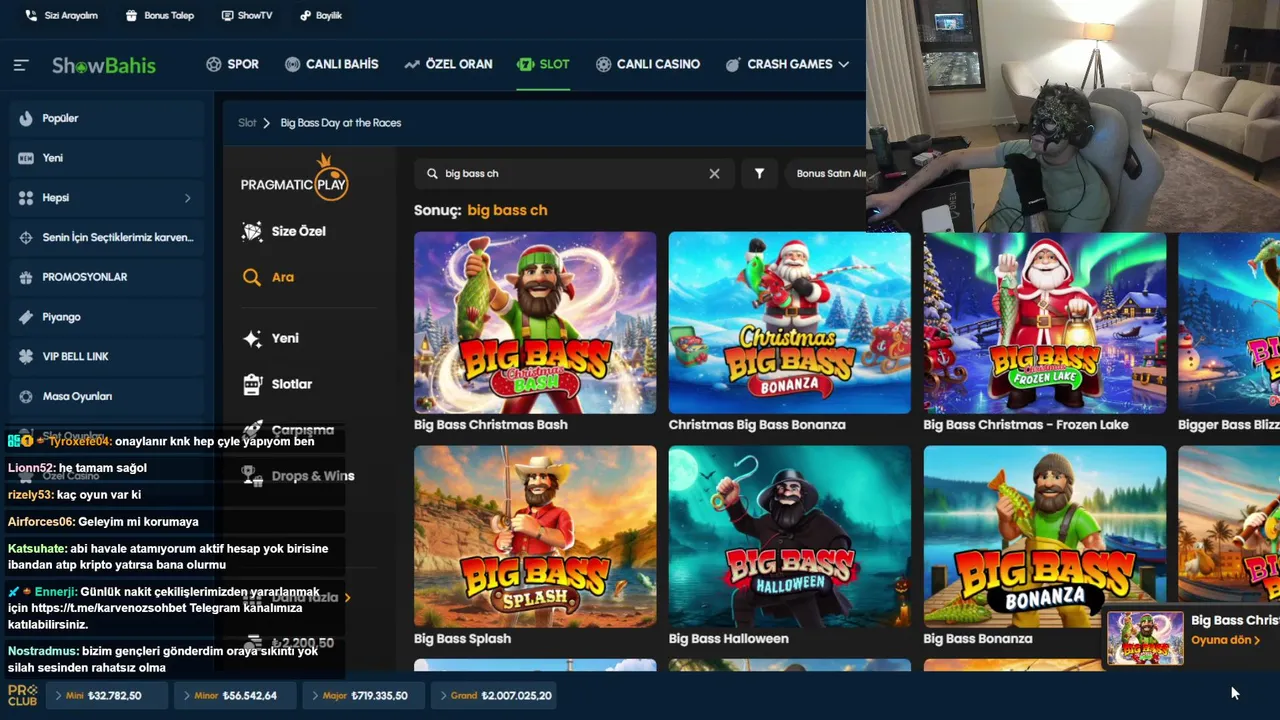Expand the Major jackpot entry

click(x=362, y=695)
